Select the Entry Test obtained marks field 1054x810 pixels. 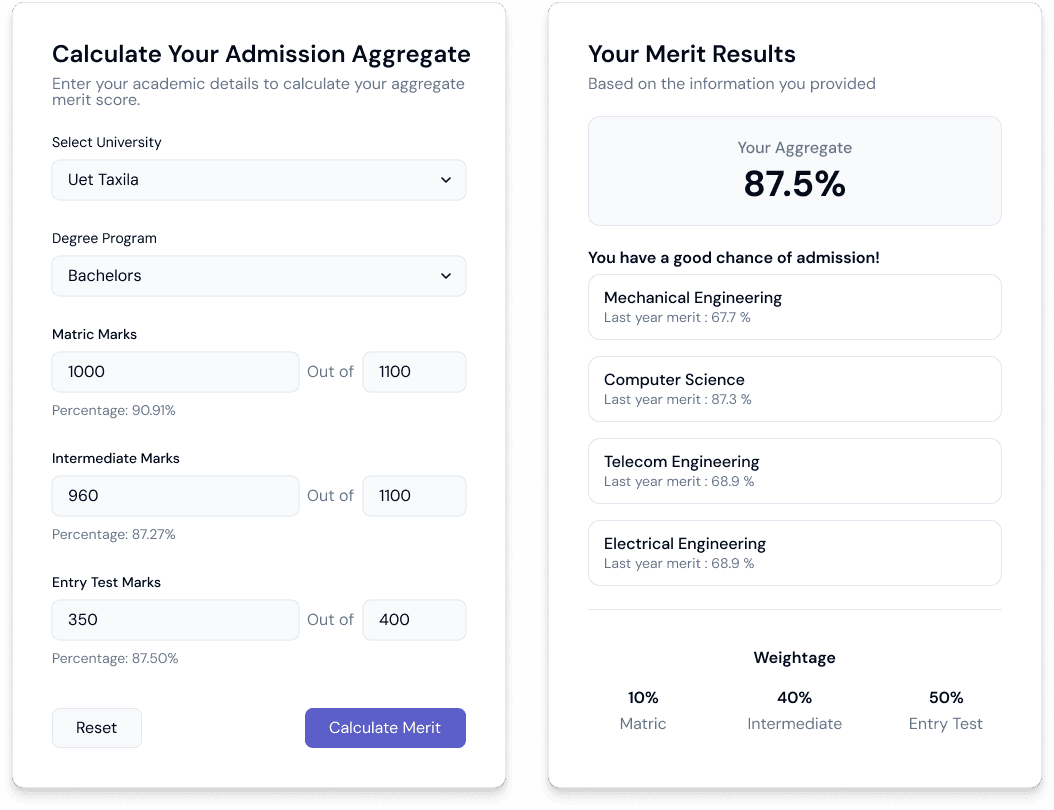(175, 620)
